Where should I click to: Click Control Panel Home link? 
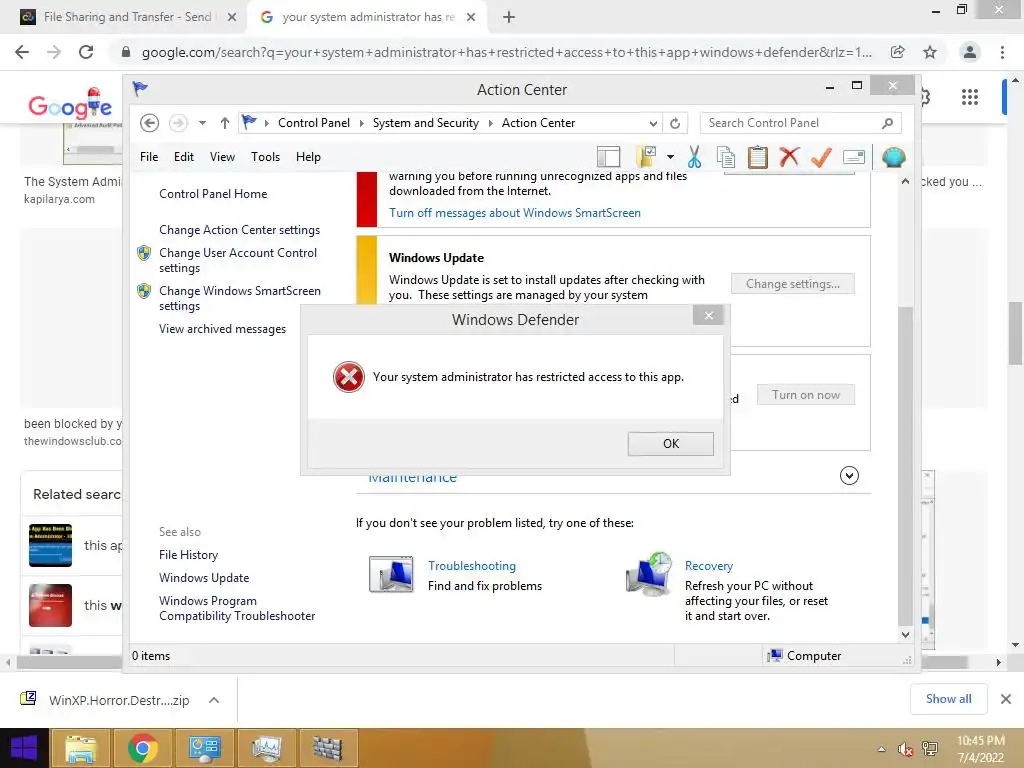click(213, 194)
